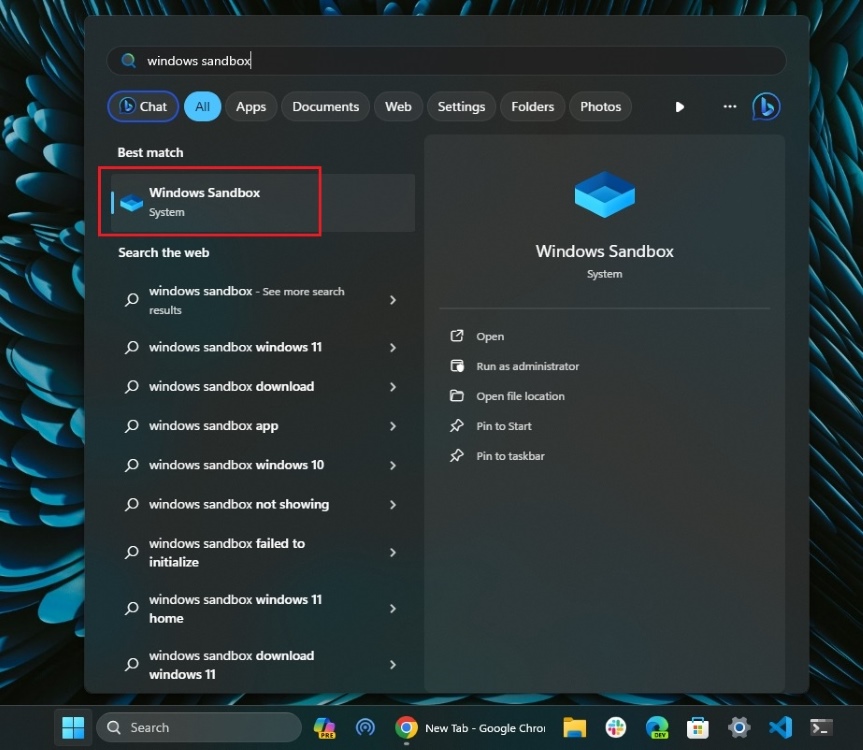Pin Windows Sandbox to taskbar

pyautogui.click(x=510, y=456)
